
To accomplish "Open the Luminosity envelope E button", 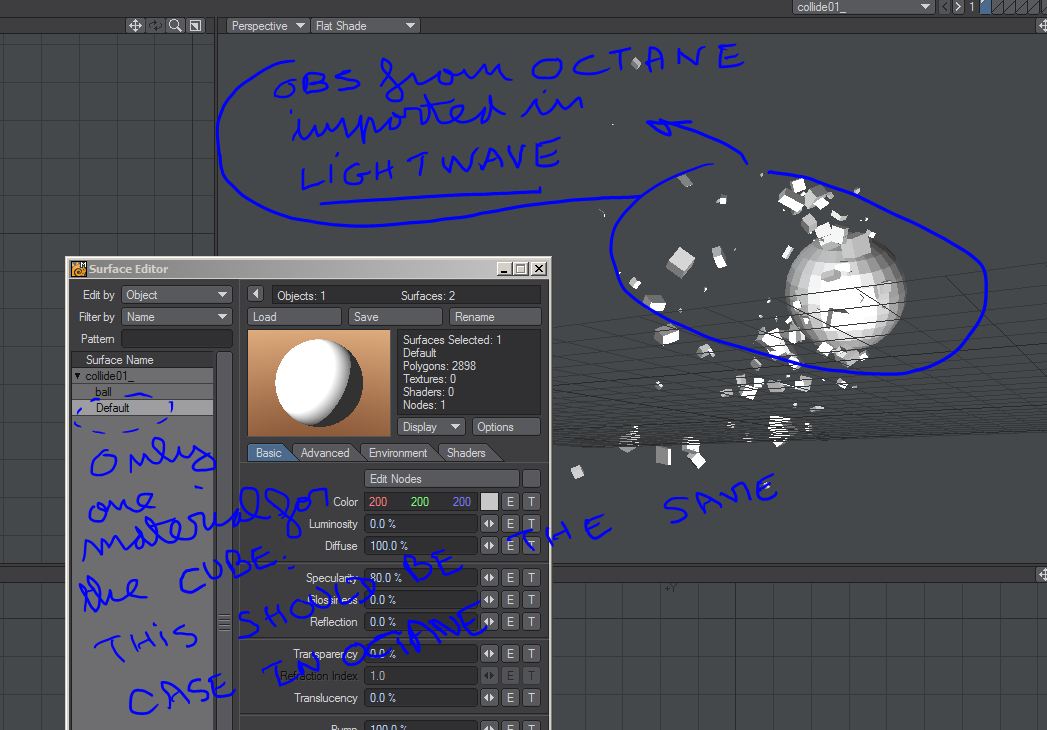I will (x=510, y=524).
